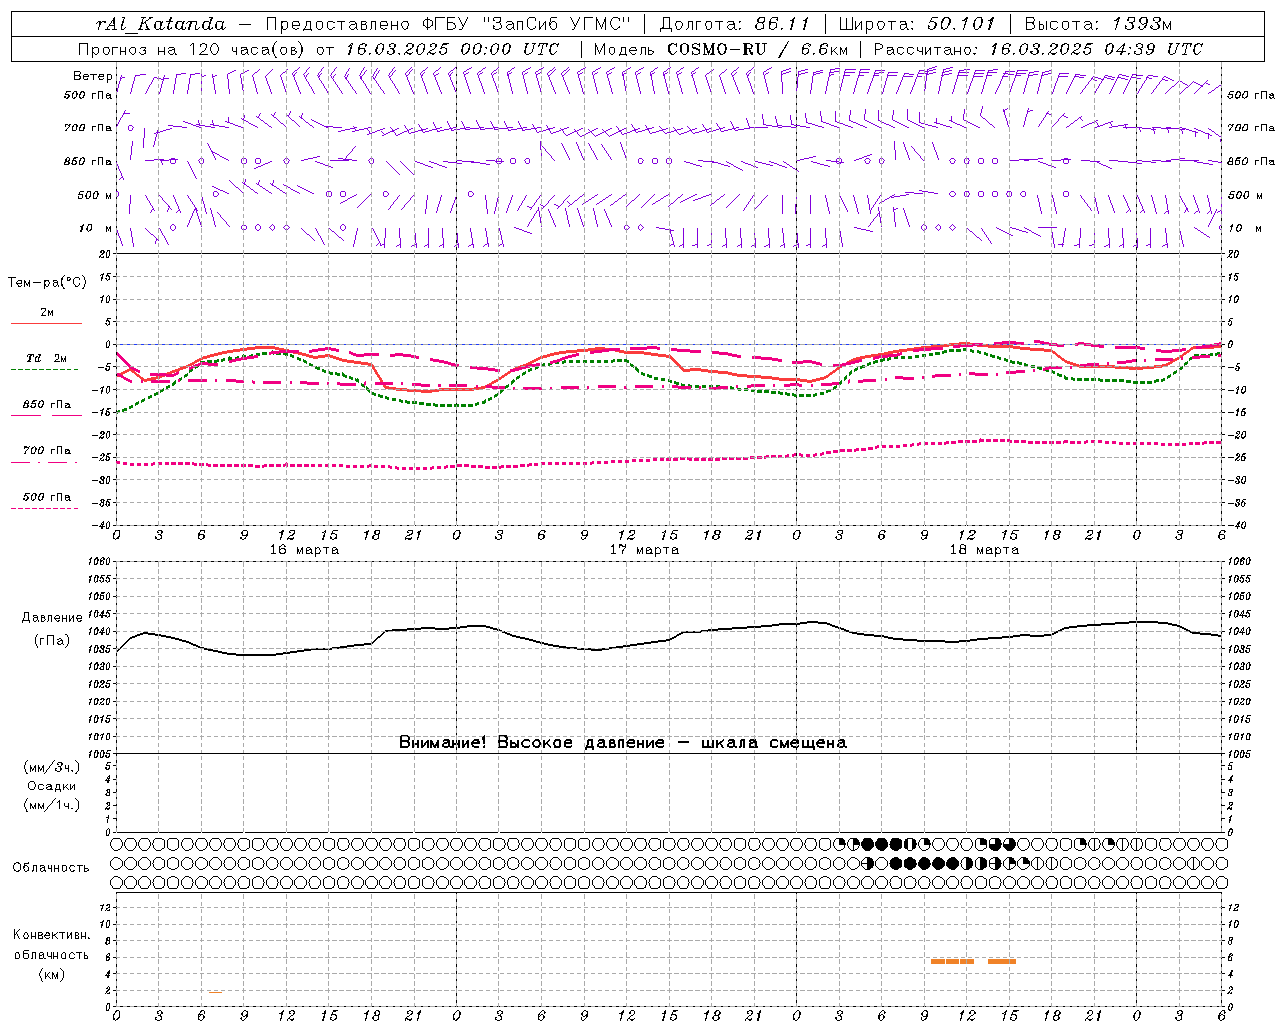
Task: Click the 'Долгота: 86.11' header field
Action: coord(734,24)
